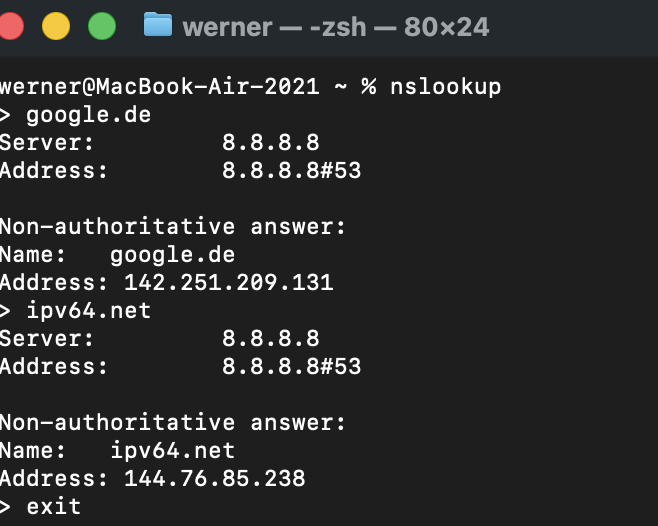The image size is (658, 526).
Task: Click the IP address 142.251.209.131
Action: pos(228,282)
